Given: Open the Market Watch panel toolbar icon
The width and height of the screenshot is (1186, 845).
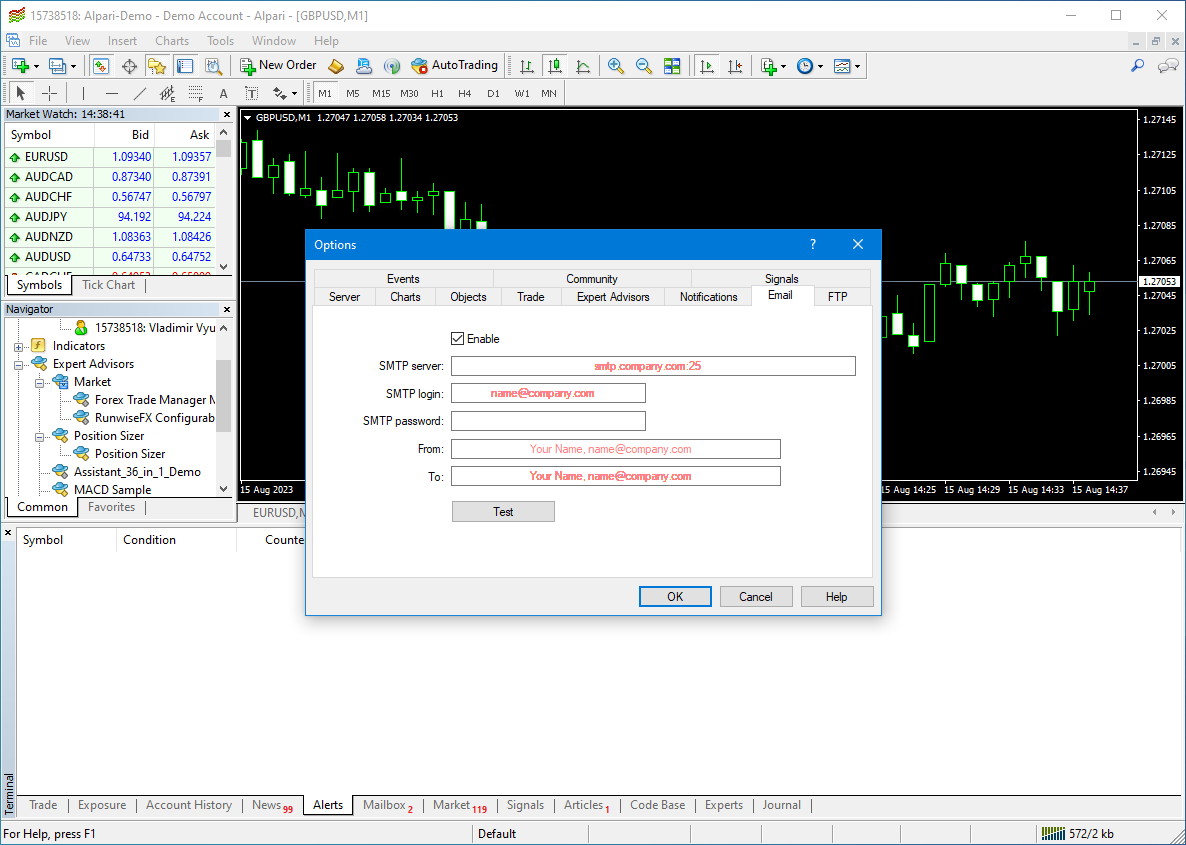Looking at the screenshot, I should pos(101,66).
